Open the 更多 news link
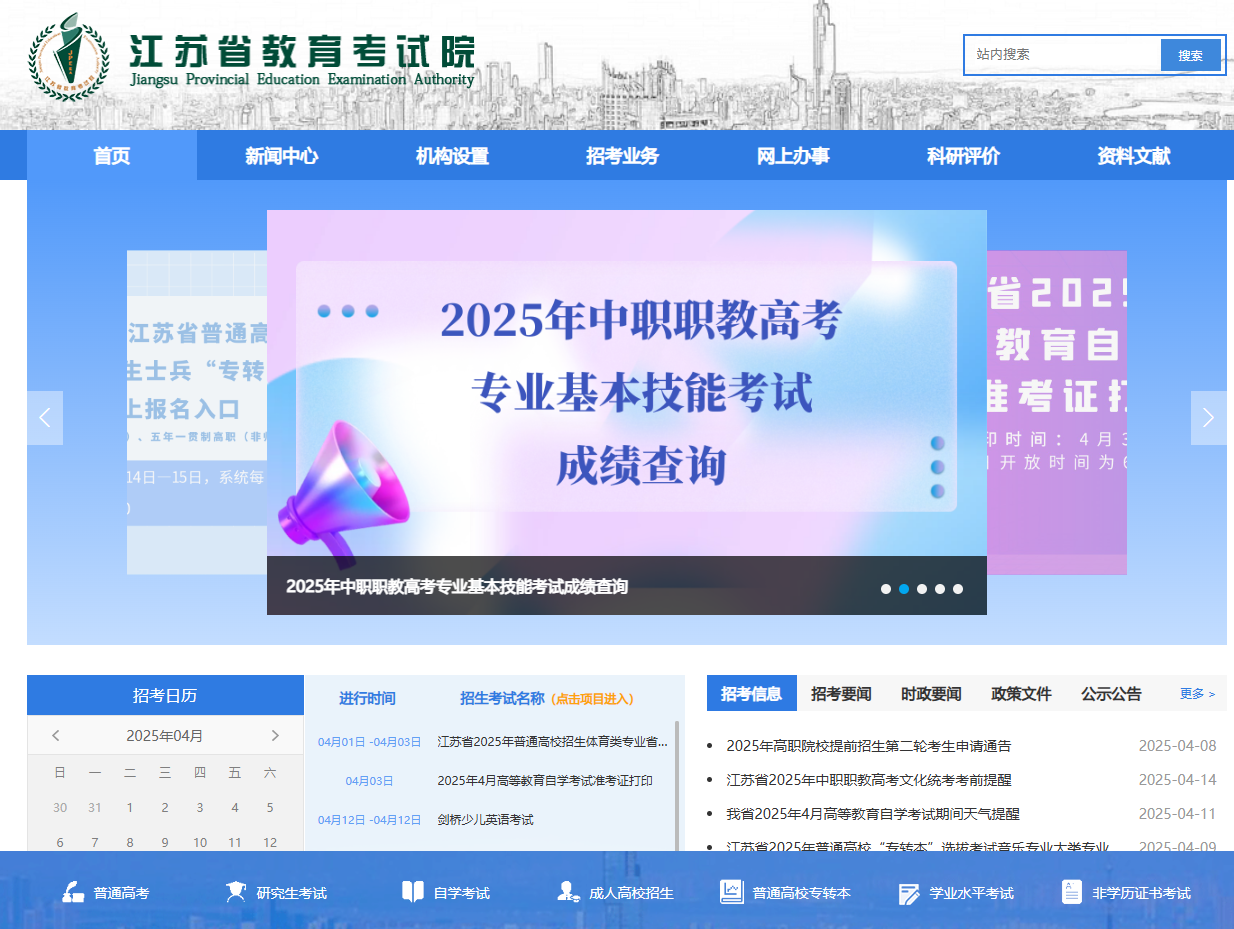This screenshot has height=929, width=1234. coord(1196,693)
